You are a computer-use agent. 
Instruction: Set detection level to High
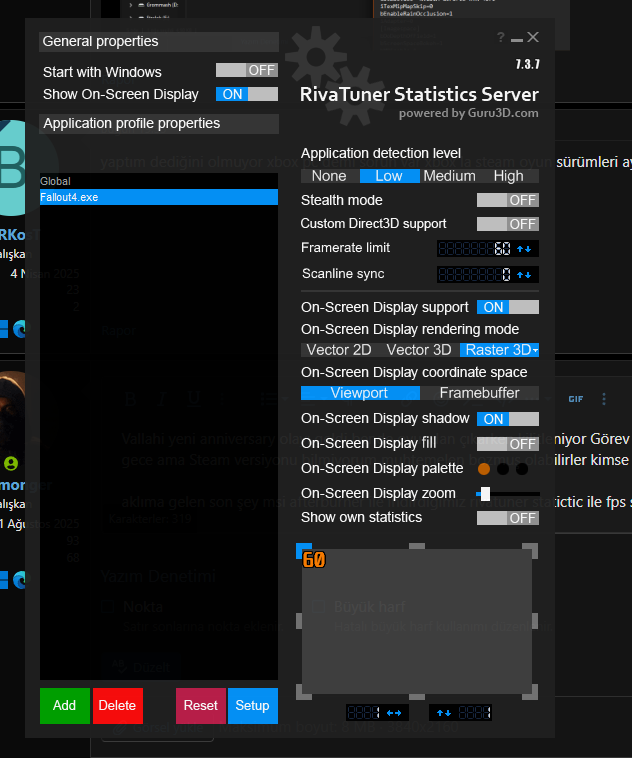(x=509, y=176)
